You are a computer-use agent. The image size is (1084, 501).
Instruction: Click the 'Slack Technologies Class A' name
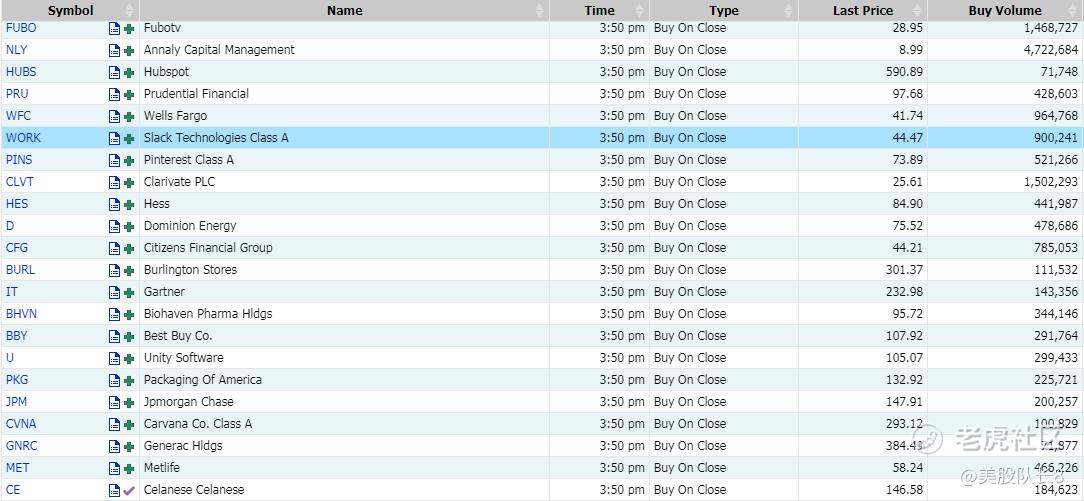[x=216, y=138]
